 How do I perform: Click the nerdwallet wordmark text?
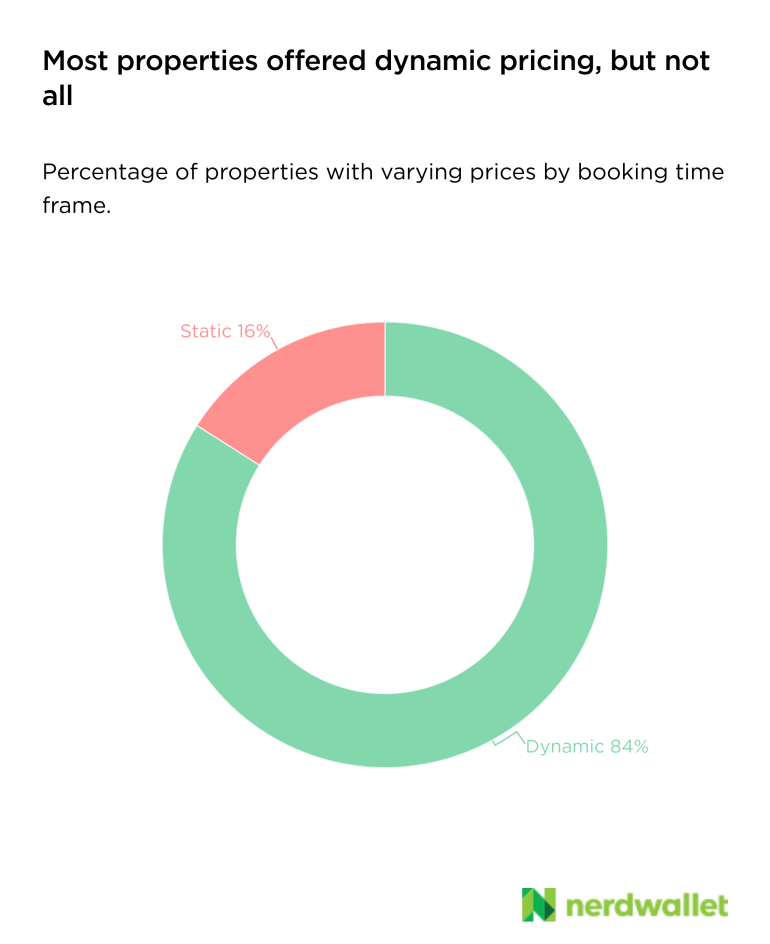pyautogui.click(x=647, y=905)
